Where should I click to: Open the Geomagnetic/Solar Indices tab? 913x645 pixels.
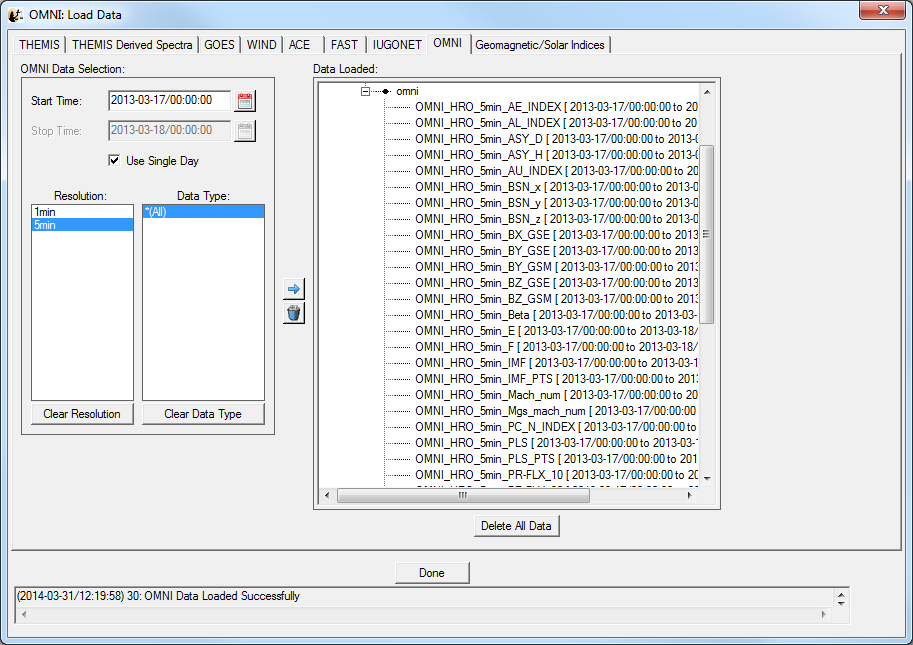pos(540,45)
